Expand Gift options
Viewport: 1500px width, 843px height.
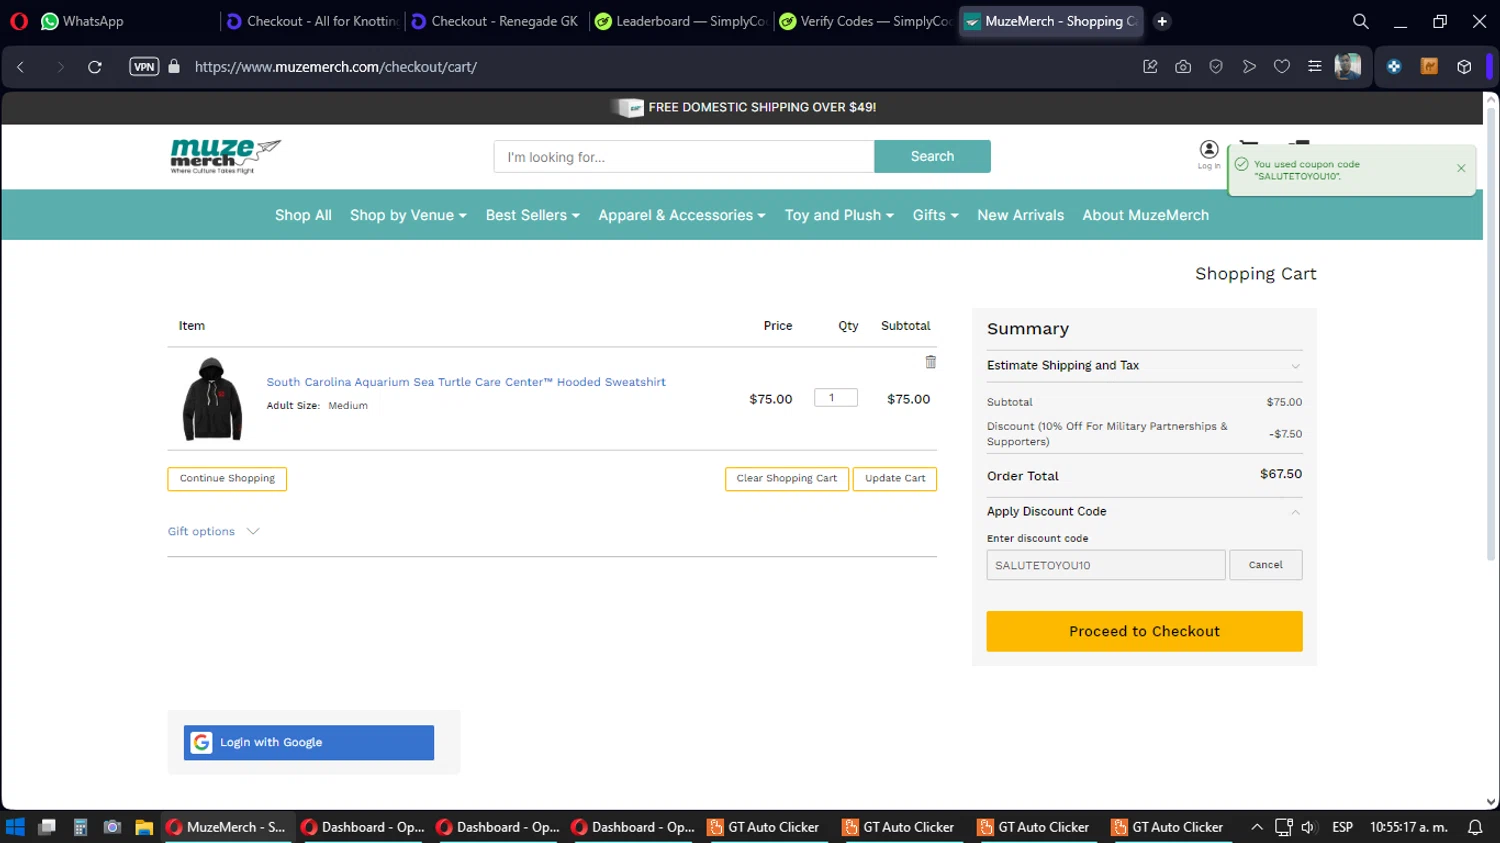click(x=213, y=532)
